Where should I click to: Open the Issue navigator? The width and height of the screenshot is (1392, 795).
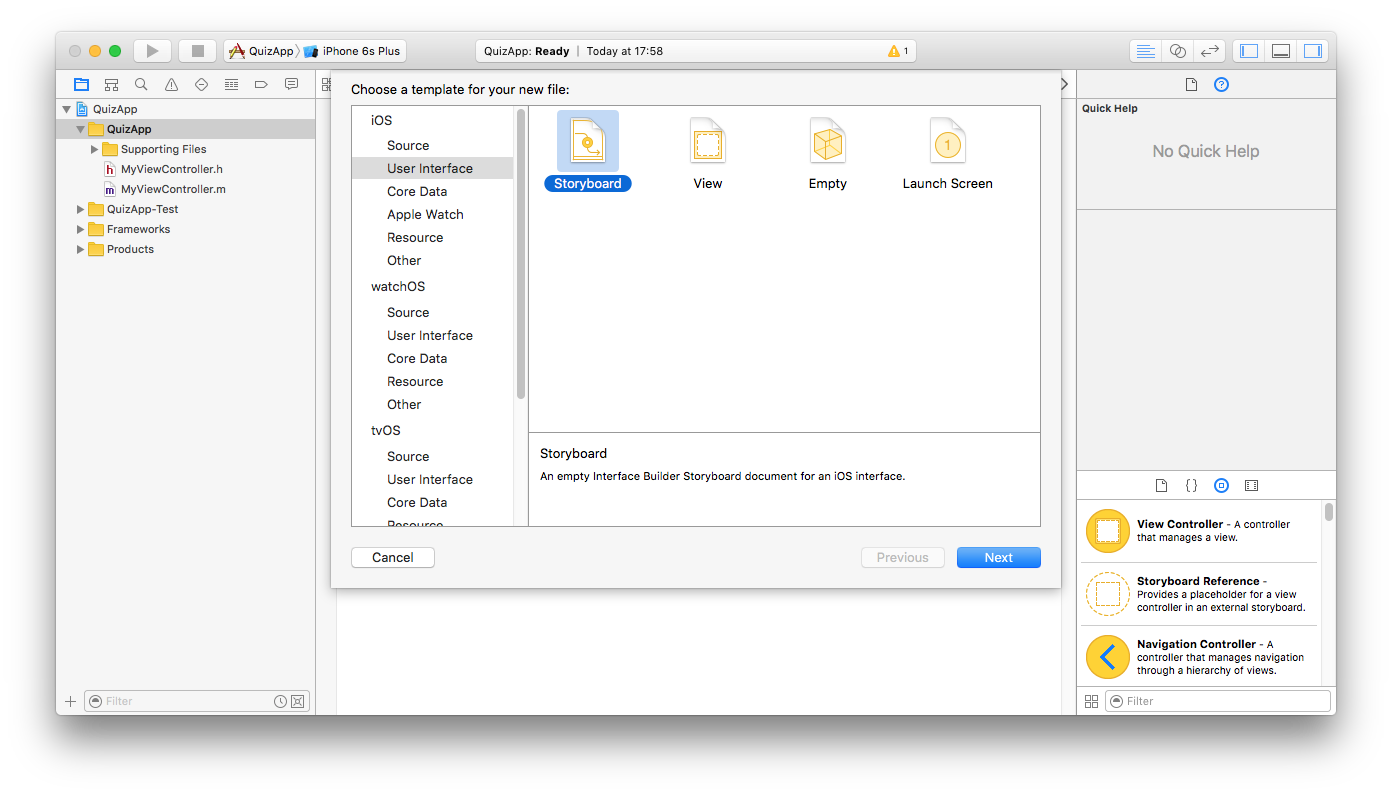[x=171, y=85]
